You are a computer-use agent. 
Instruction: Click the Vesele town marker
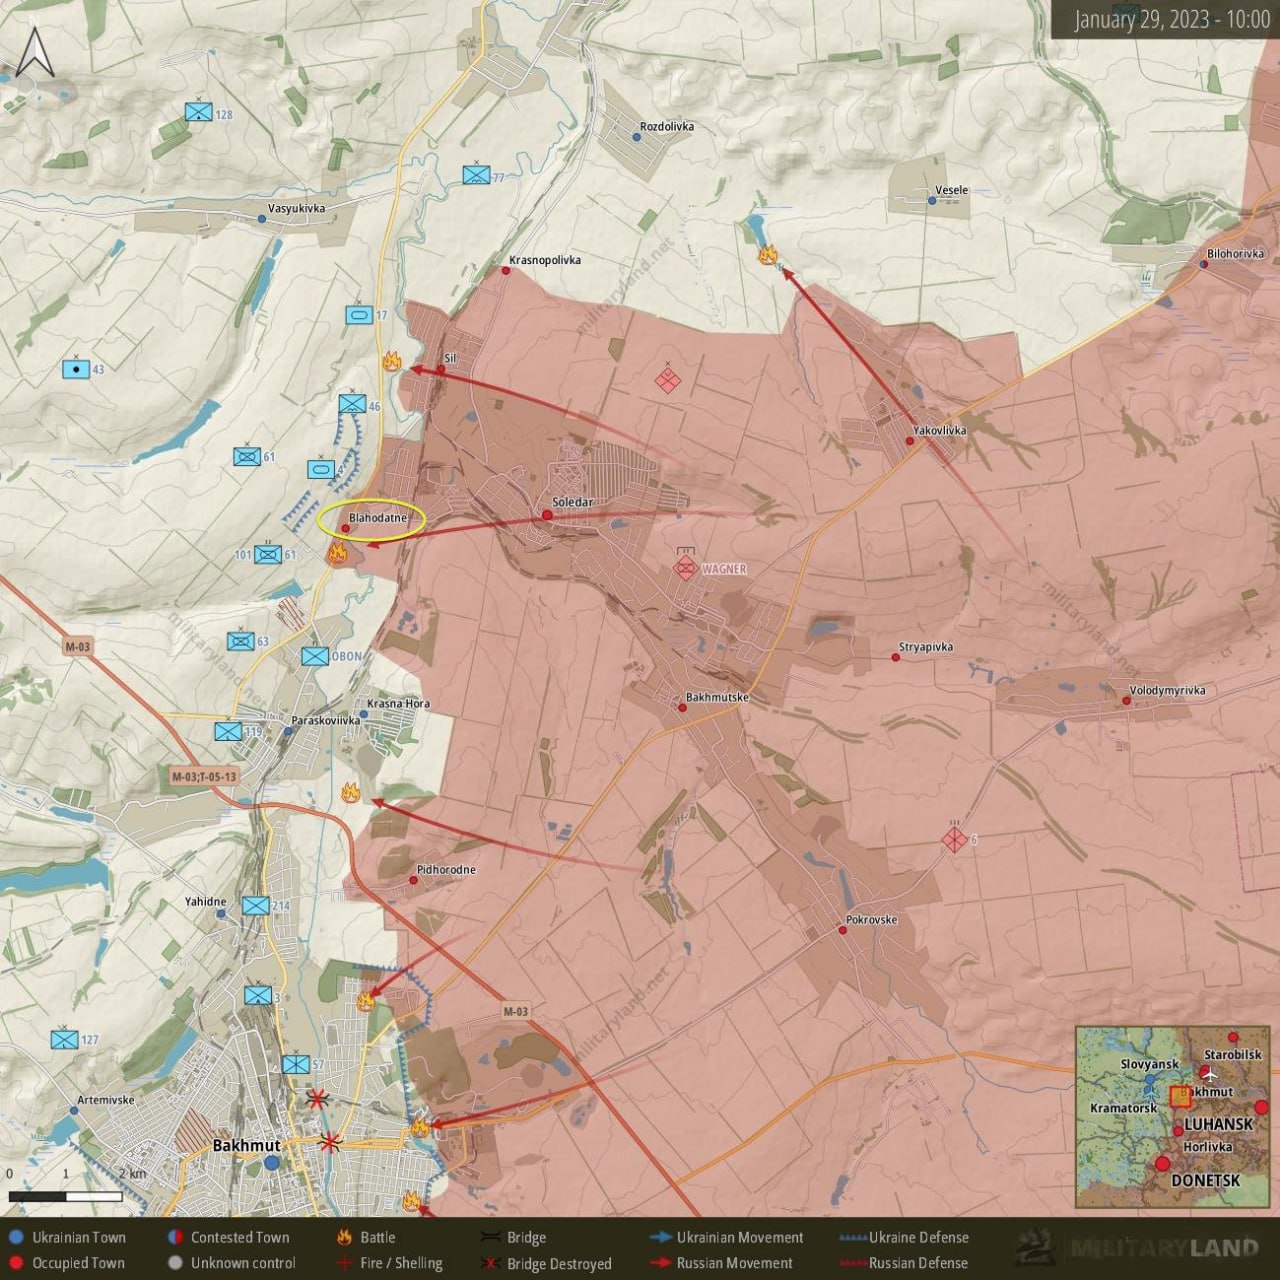(932, 201)
